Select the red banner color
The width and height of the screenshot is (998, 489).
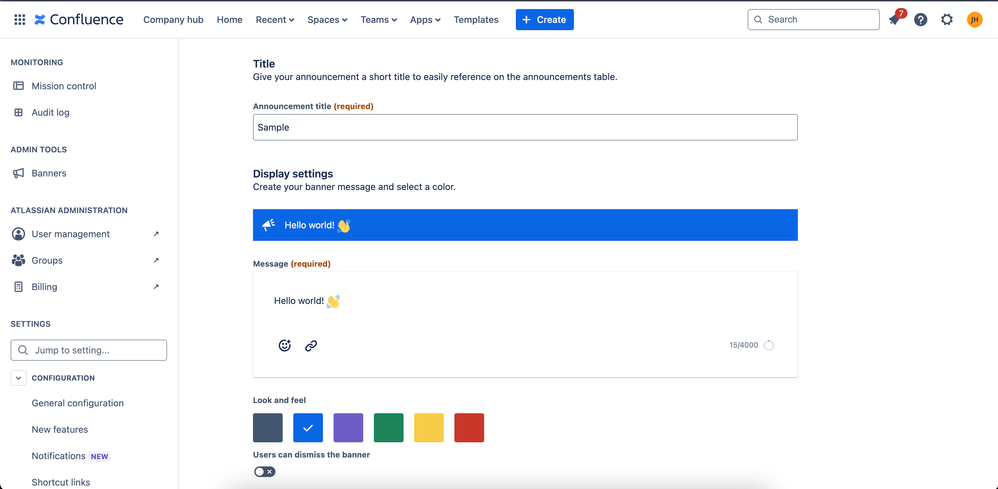(x=469, y=428)
